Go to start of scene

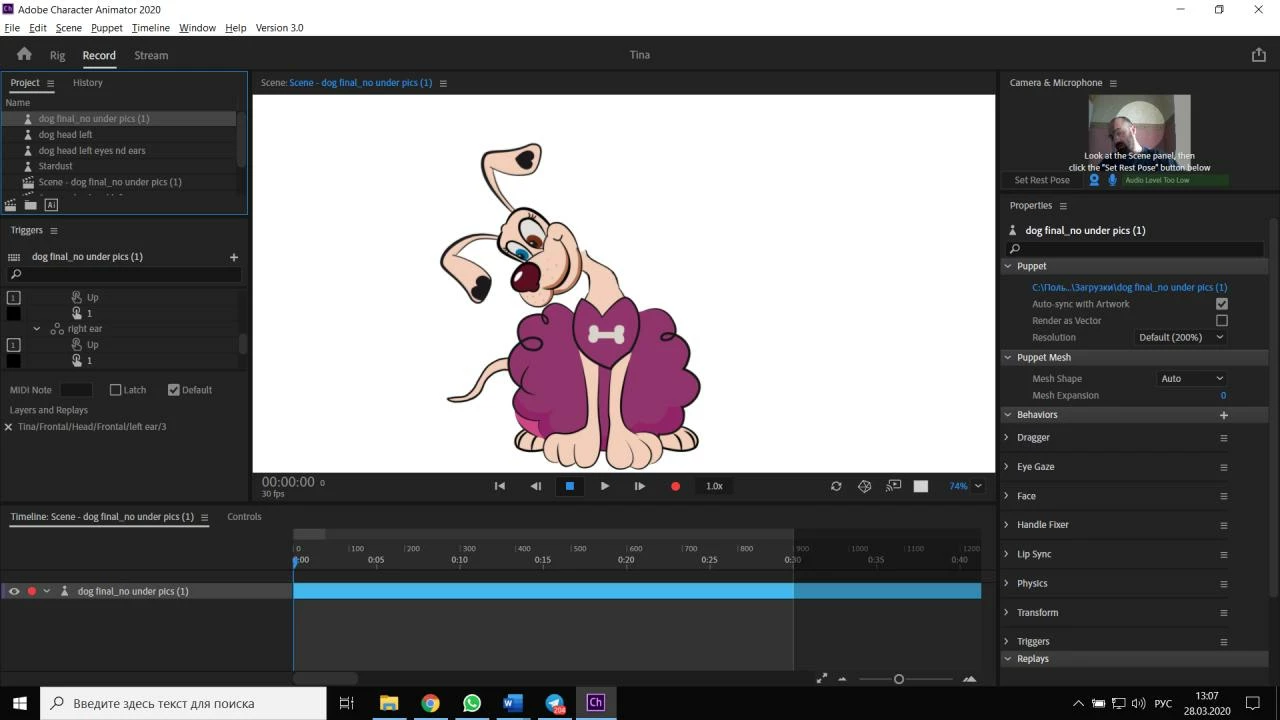pyautogui.click(x=500, y=486)
